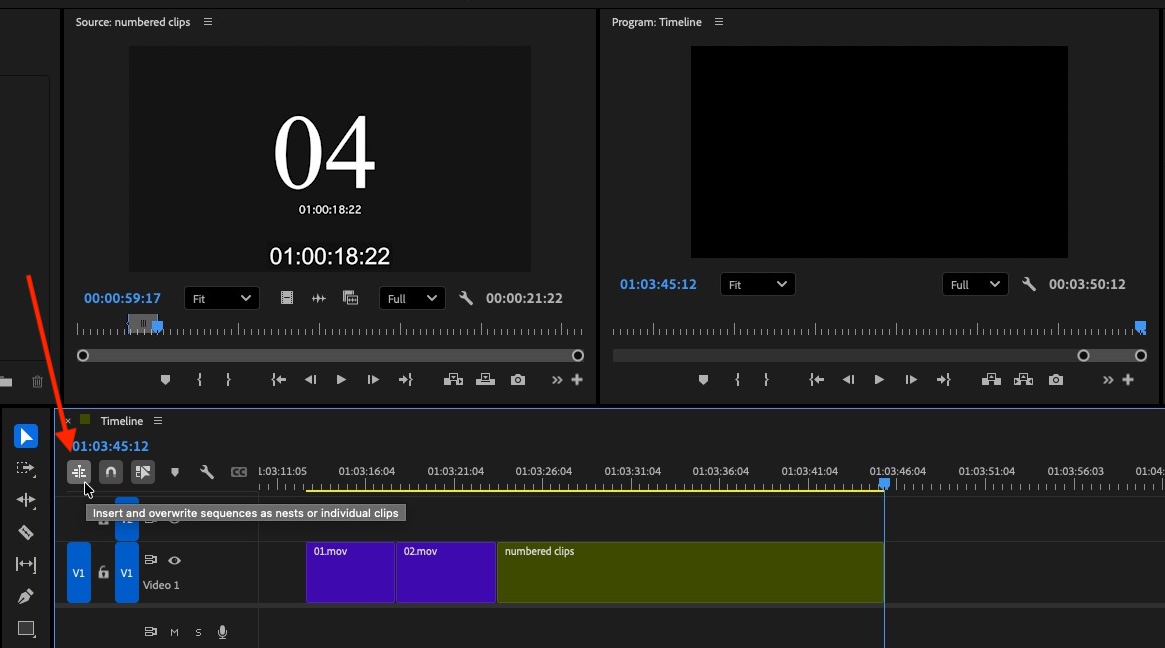Toggle V1 track targeting button
This screenshot has height=648, width=1165.
tap(126, 572)
